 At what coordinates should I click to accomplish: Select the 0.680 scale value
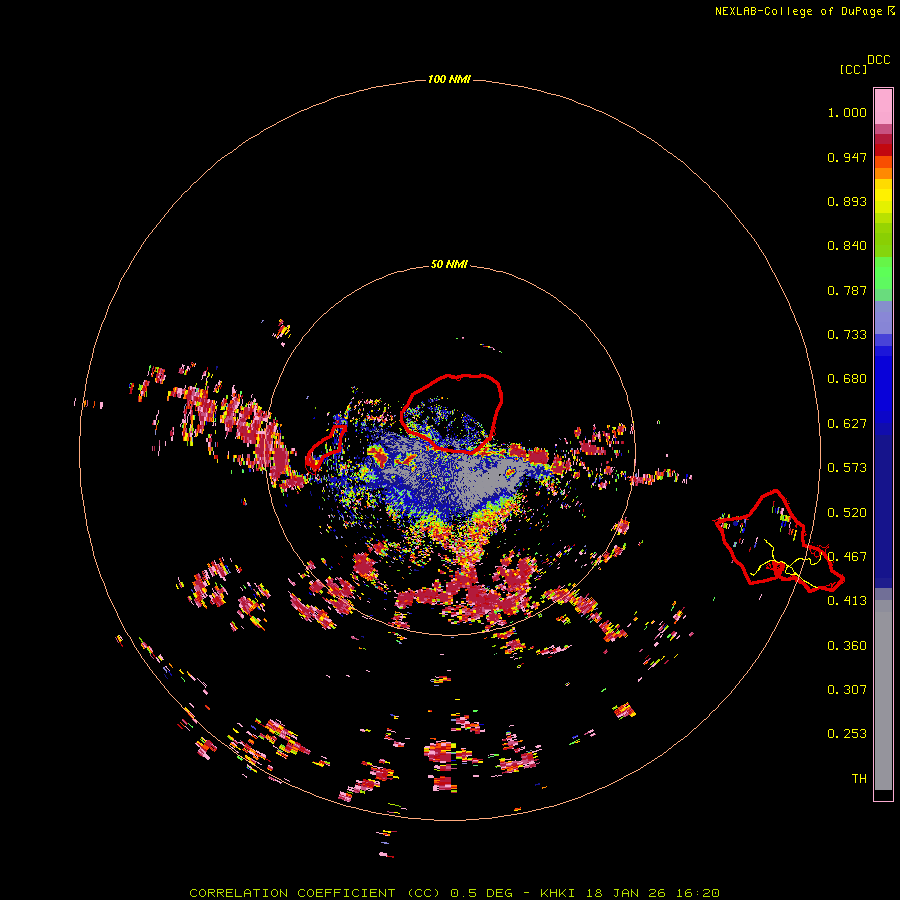pos(847,379)
